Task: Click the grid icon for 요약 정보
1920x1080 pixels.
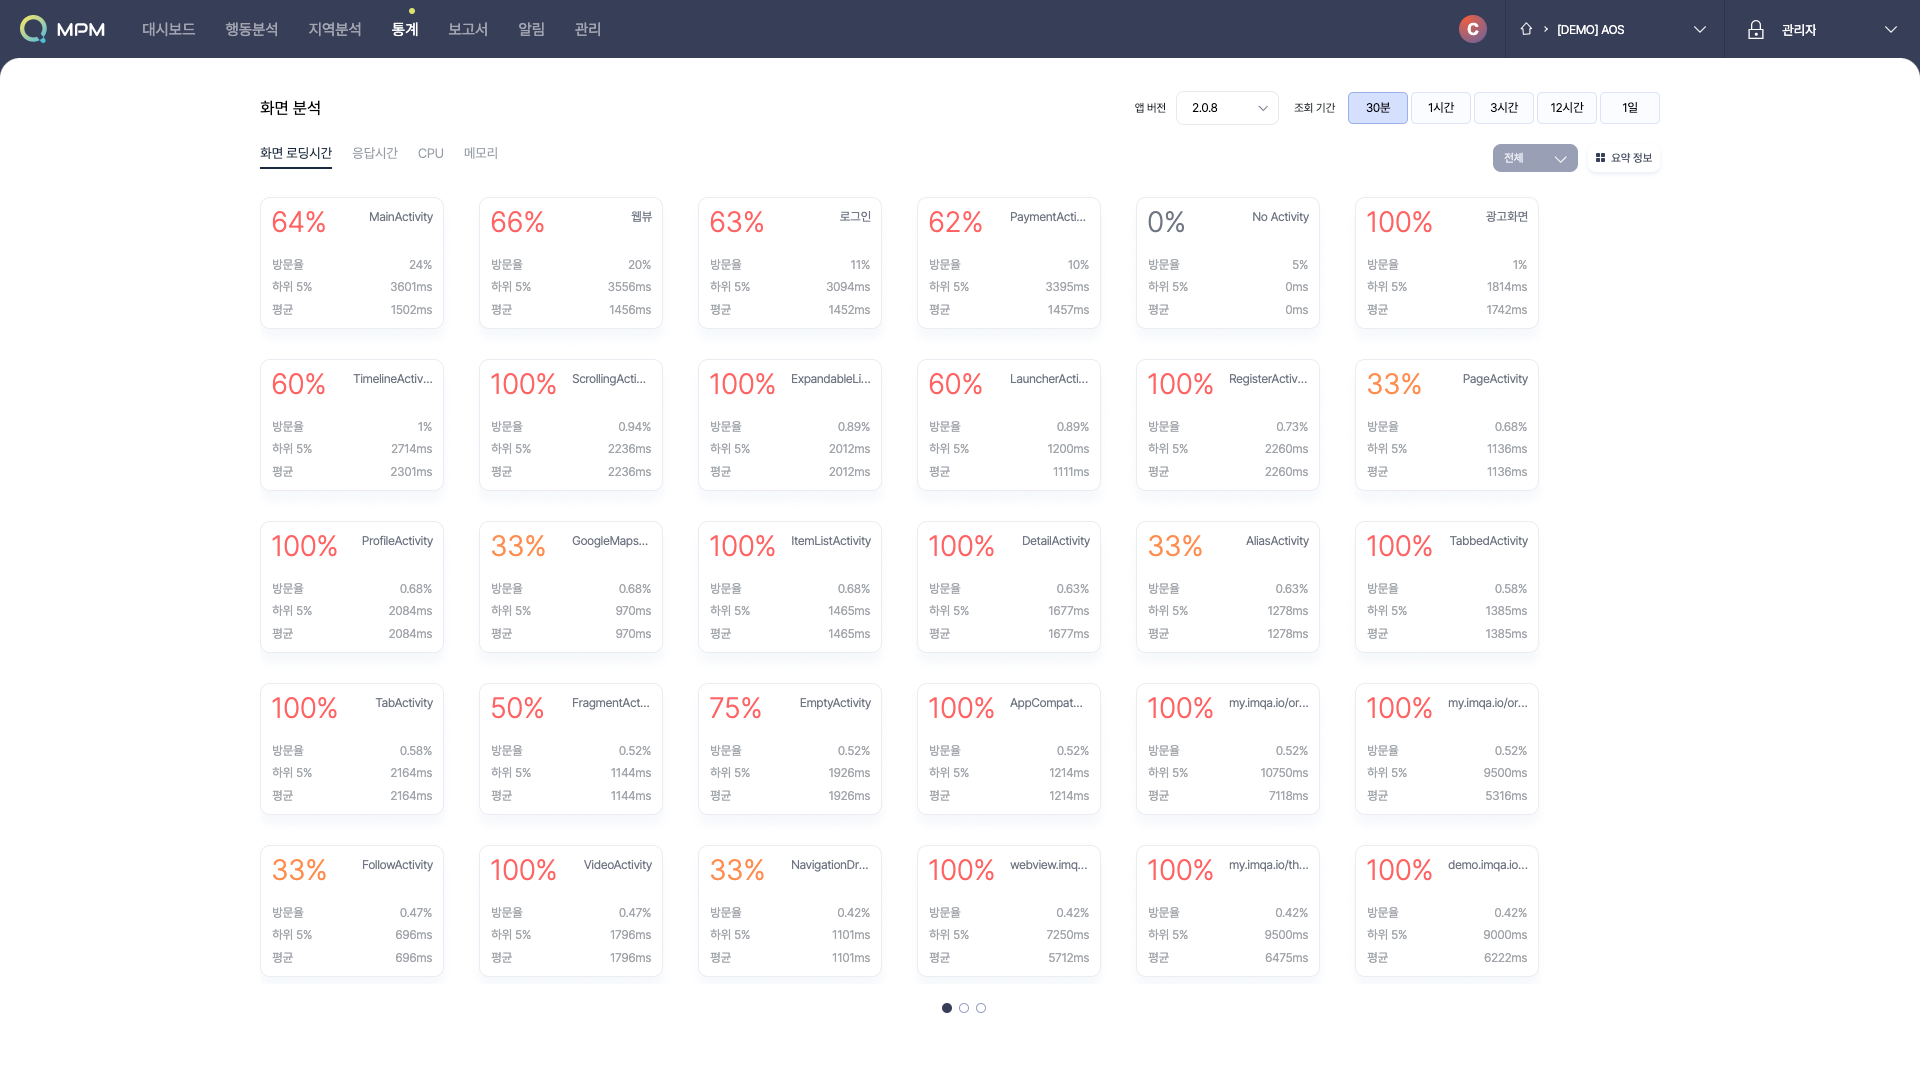Action: pos(1600,158)
